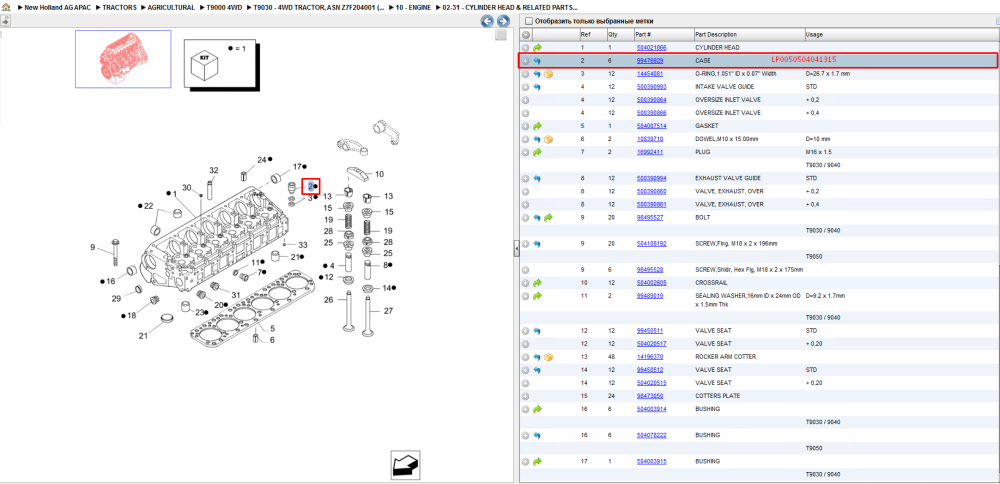Select usage text 'D=26.7 x 1.7 mm'

tap(828, 74)
